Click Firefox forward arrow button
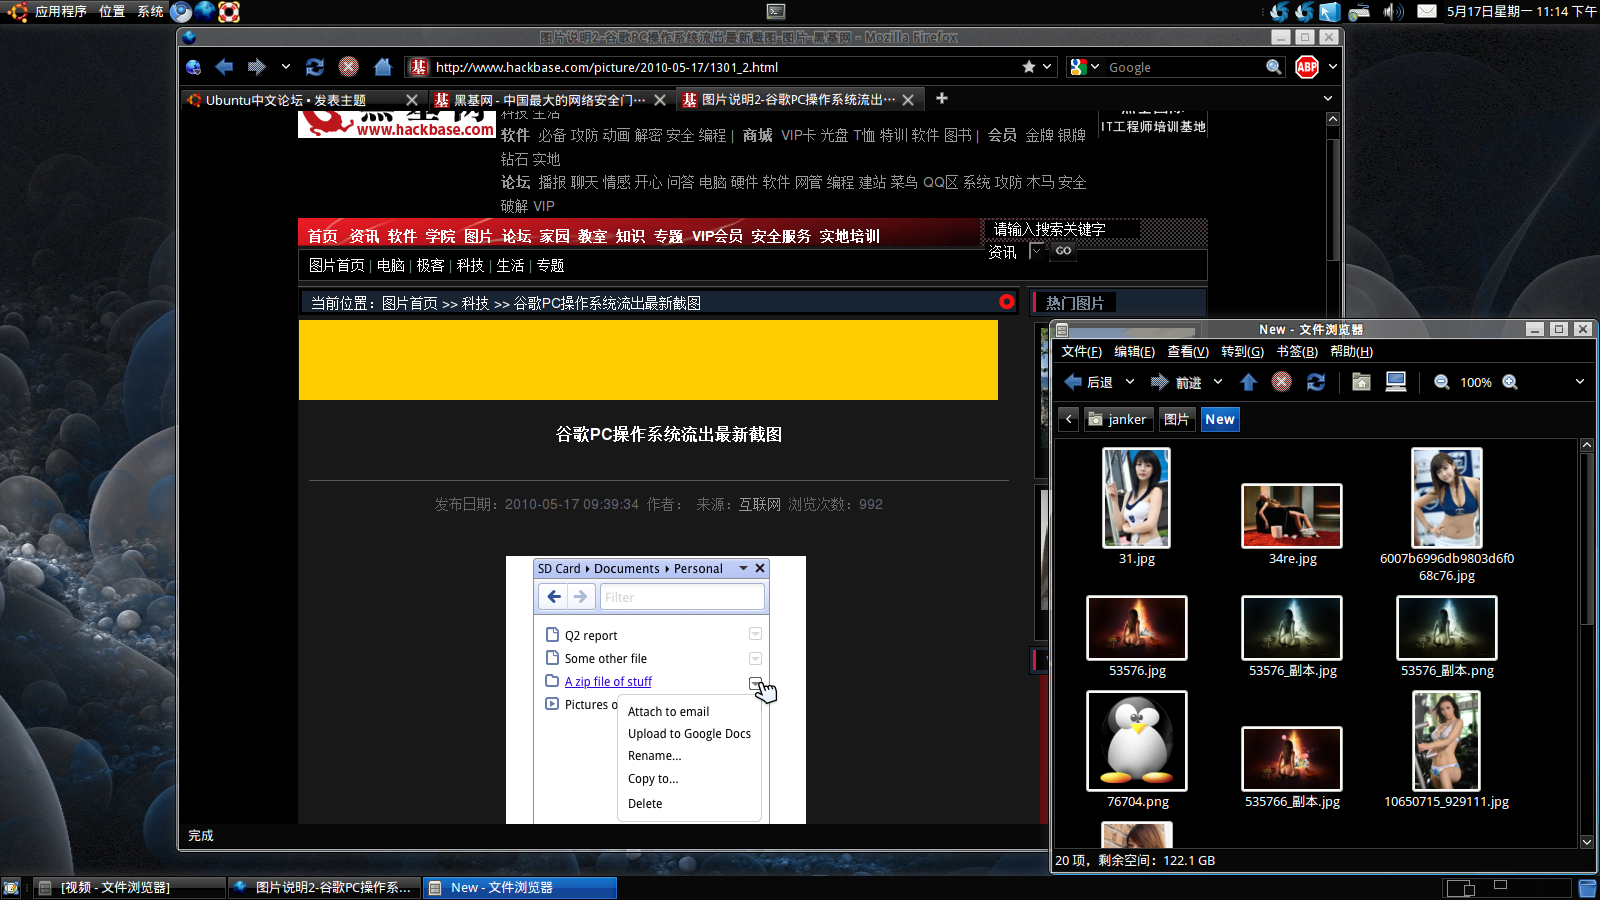This screenshot has height=900, width=1600. coord(256,67)
